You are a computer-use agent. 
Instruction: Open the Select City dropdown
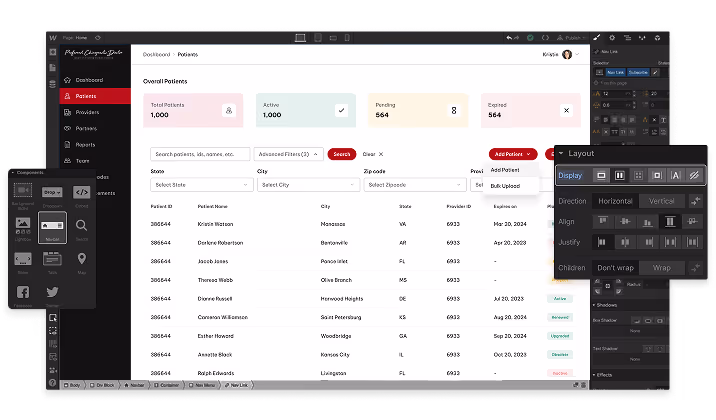pos(308,185)
